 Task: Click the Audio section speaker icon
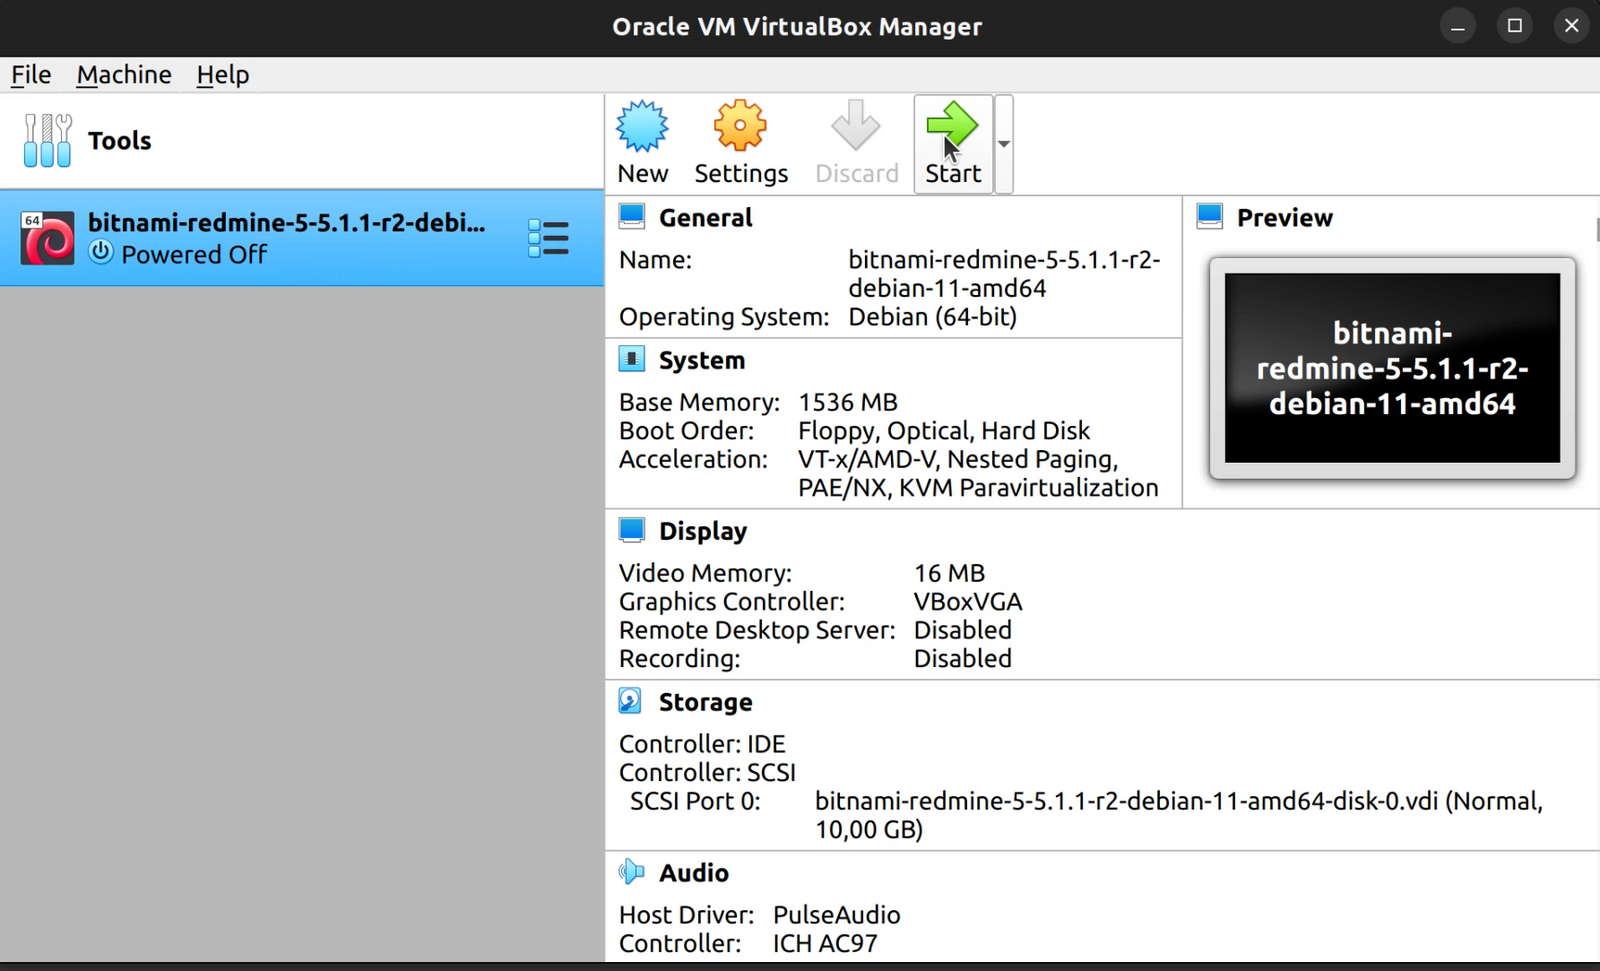coord(630,871)
